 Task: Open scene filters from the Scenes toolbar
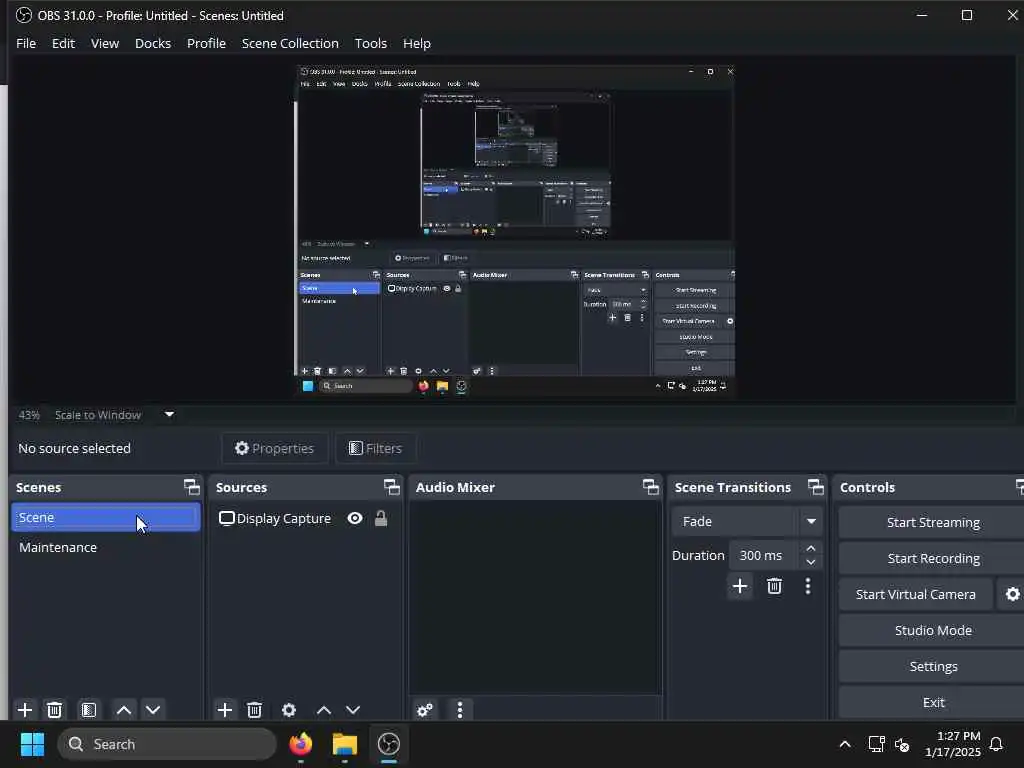(x=89, y=710)
